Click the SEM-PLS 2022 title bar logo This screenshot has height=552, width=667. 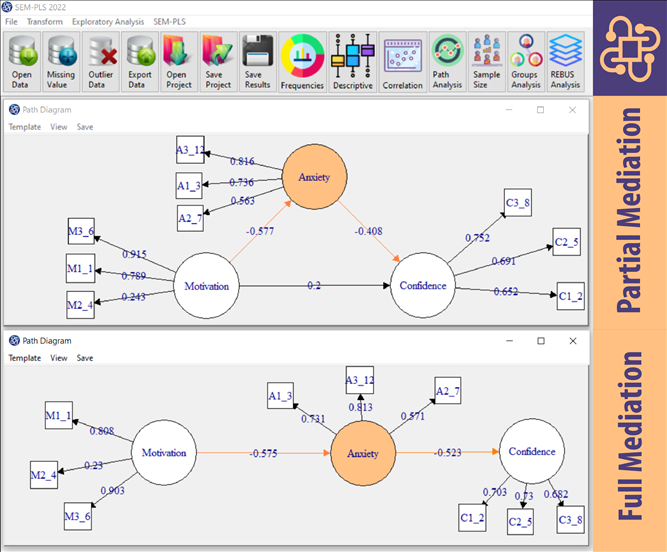pyautogui.click(x=7, y=7)
